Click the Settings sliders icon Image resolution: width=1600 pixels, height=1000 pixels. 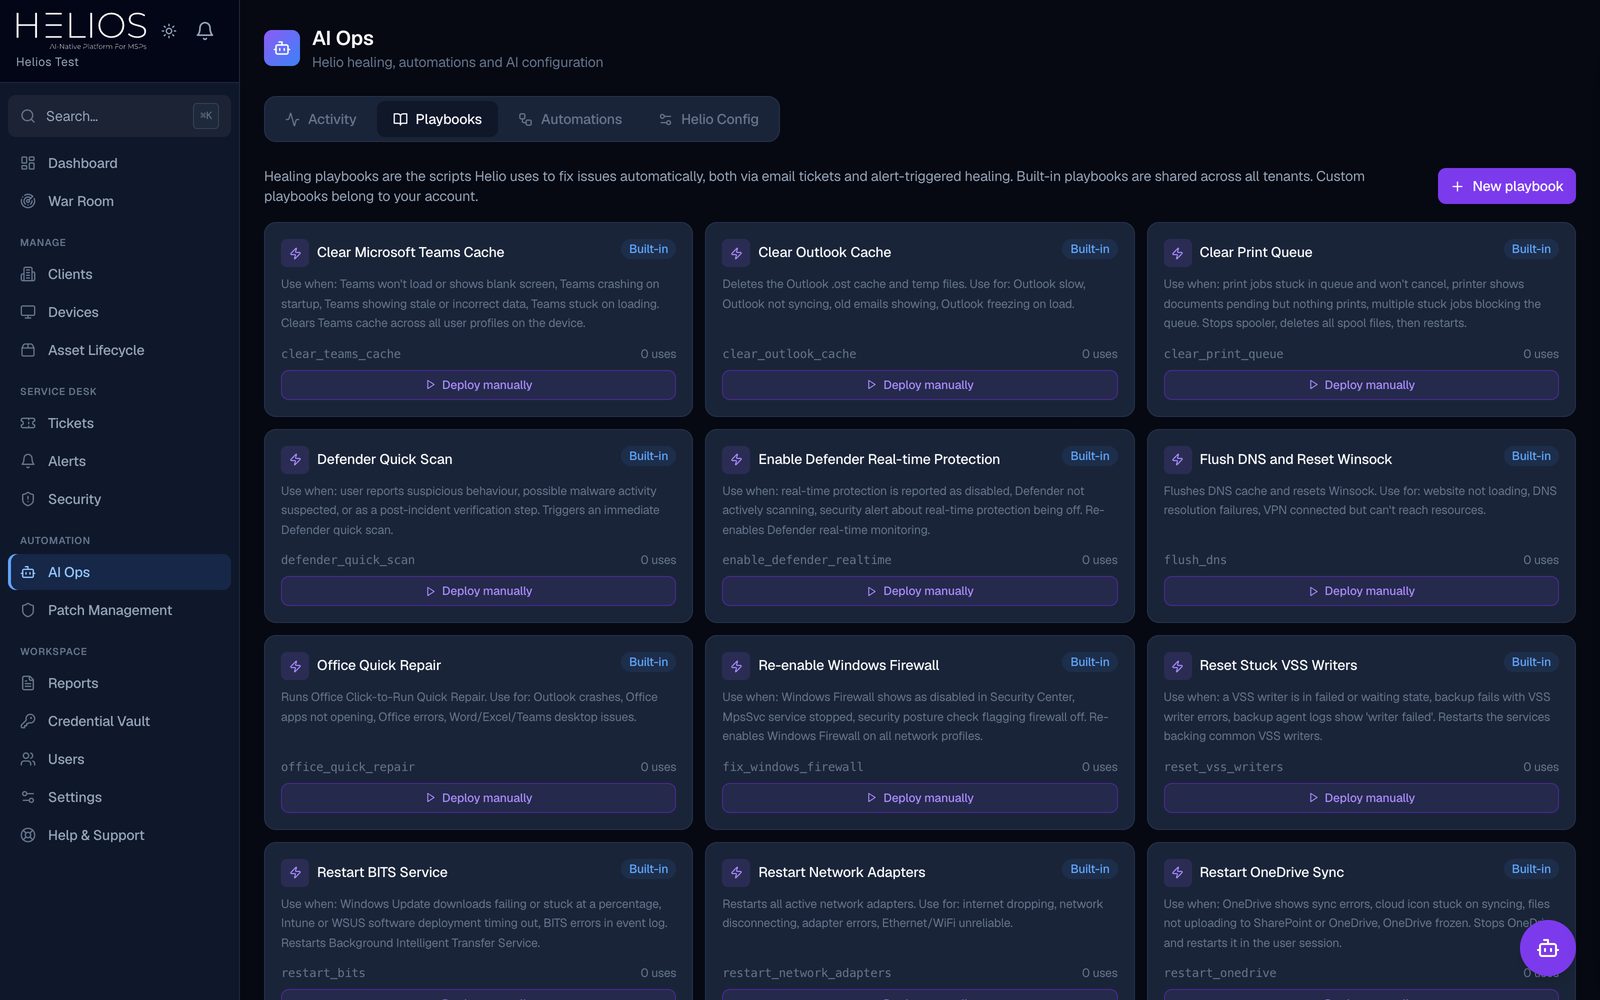28,797
